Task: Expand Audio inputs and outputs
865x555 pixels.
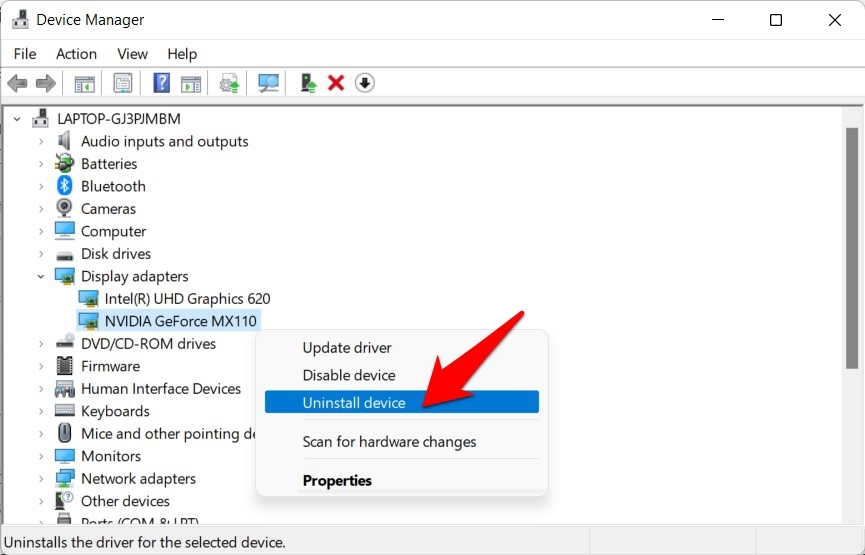Action: click(x=41, y=141)
